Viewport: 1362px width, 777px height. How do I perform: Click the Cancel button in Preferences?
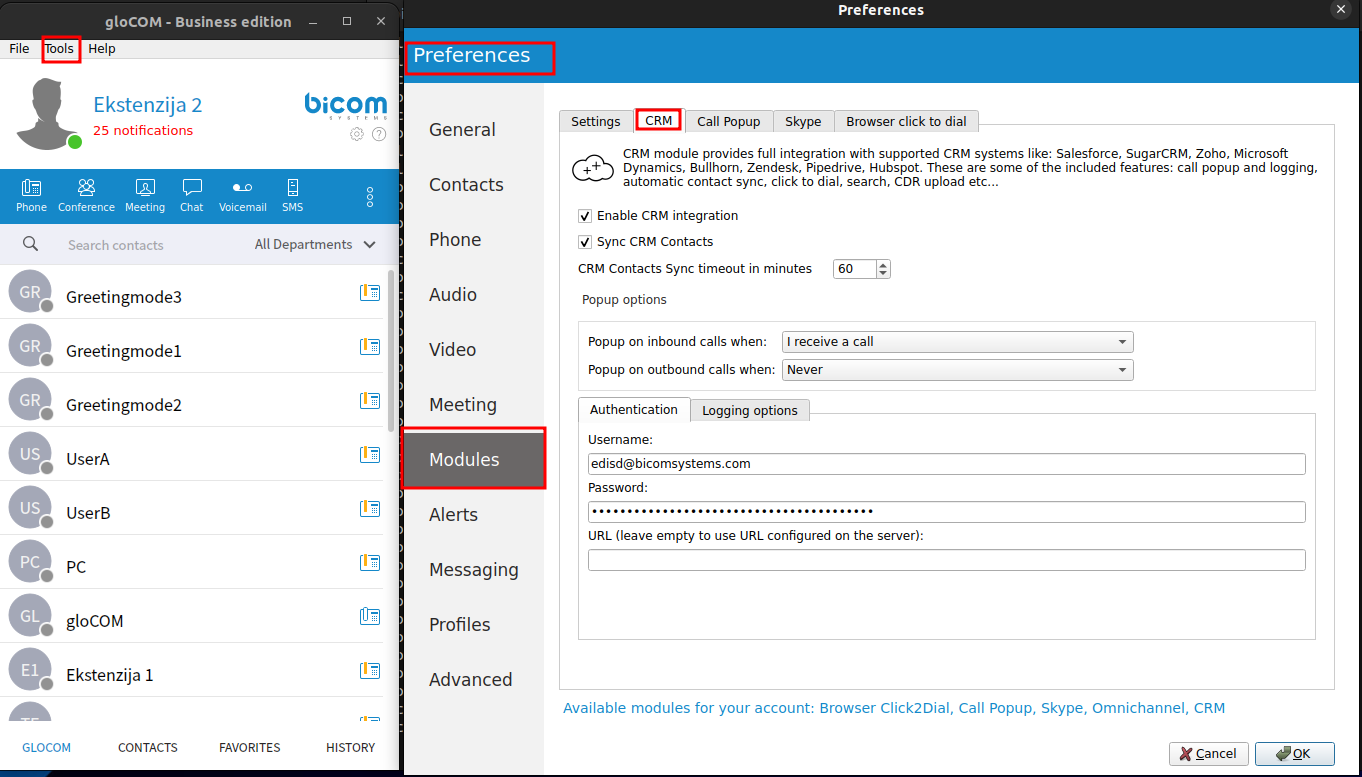(1208, 753)
